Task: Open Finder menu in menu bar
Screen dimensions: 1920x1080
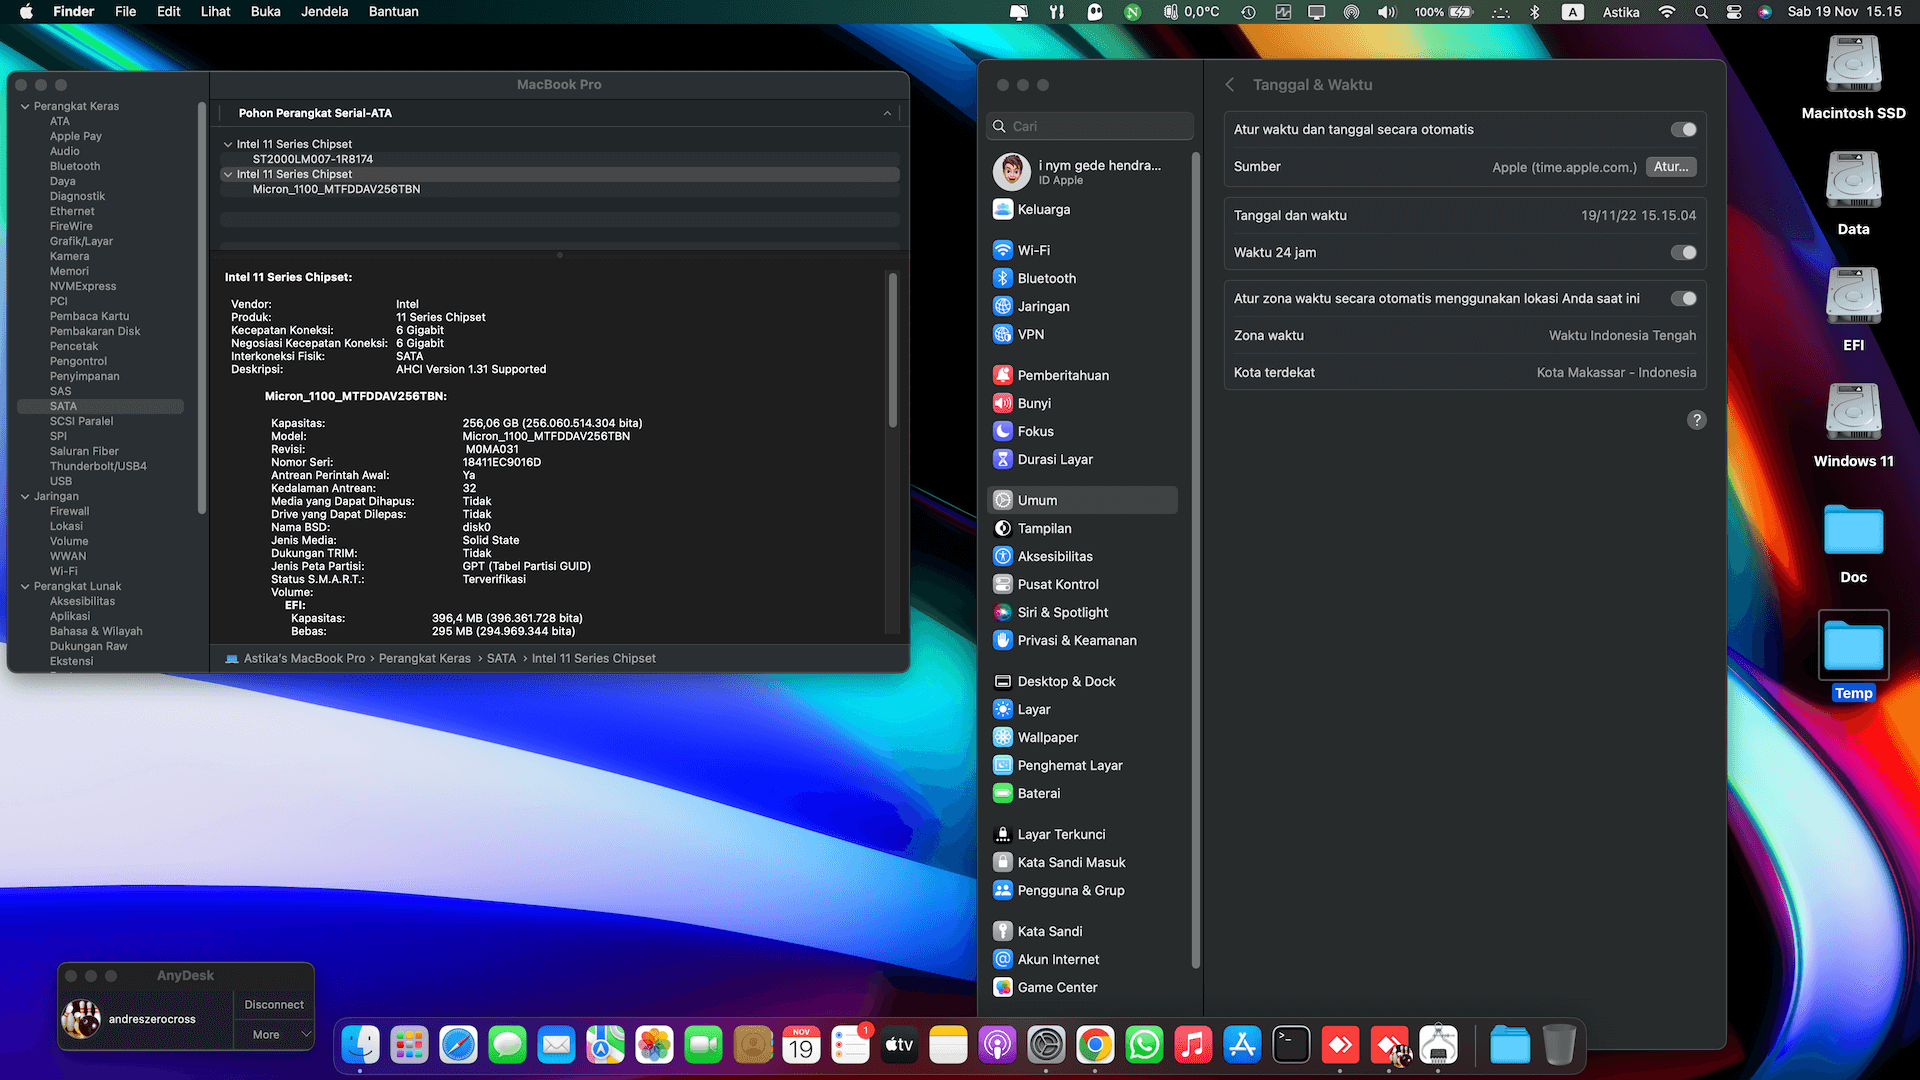Action: pyautogui.click(x=73, y=12)
